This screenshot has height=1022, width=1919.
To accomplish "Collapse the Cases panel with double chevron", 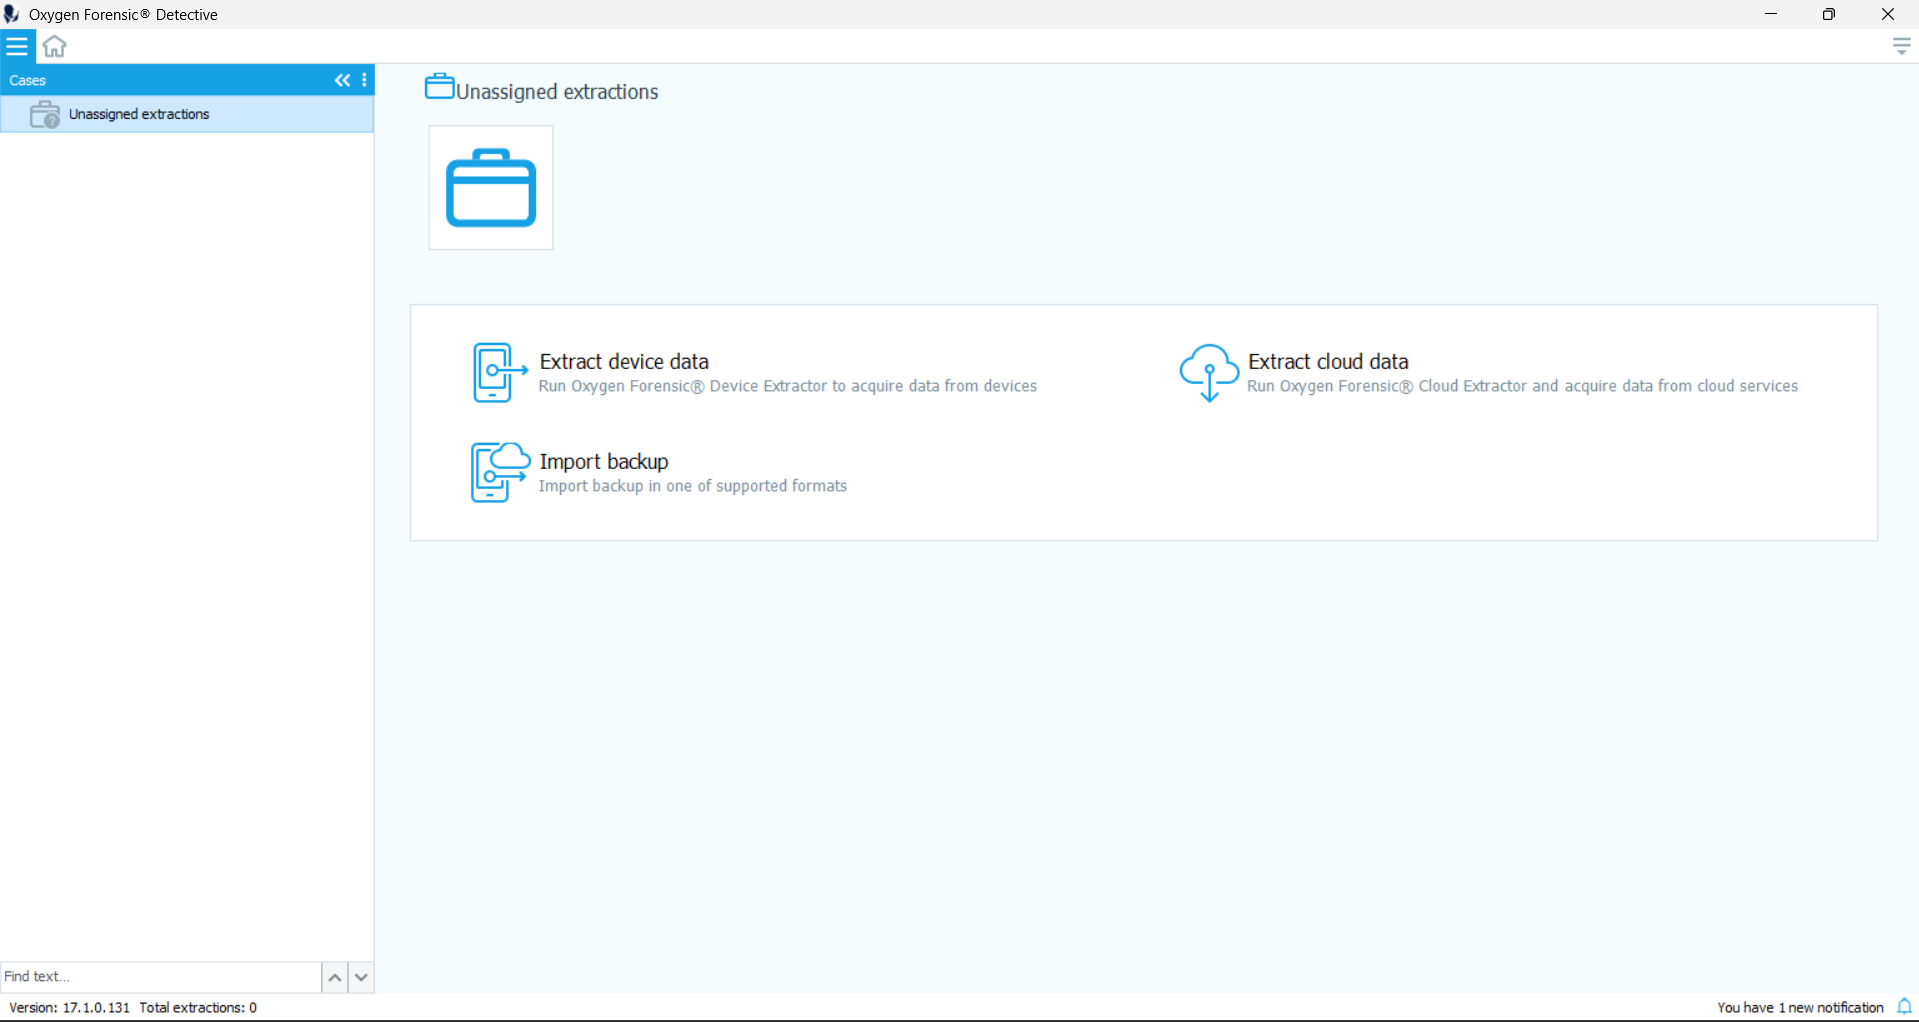I will 342,80.
